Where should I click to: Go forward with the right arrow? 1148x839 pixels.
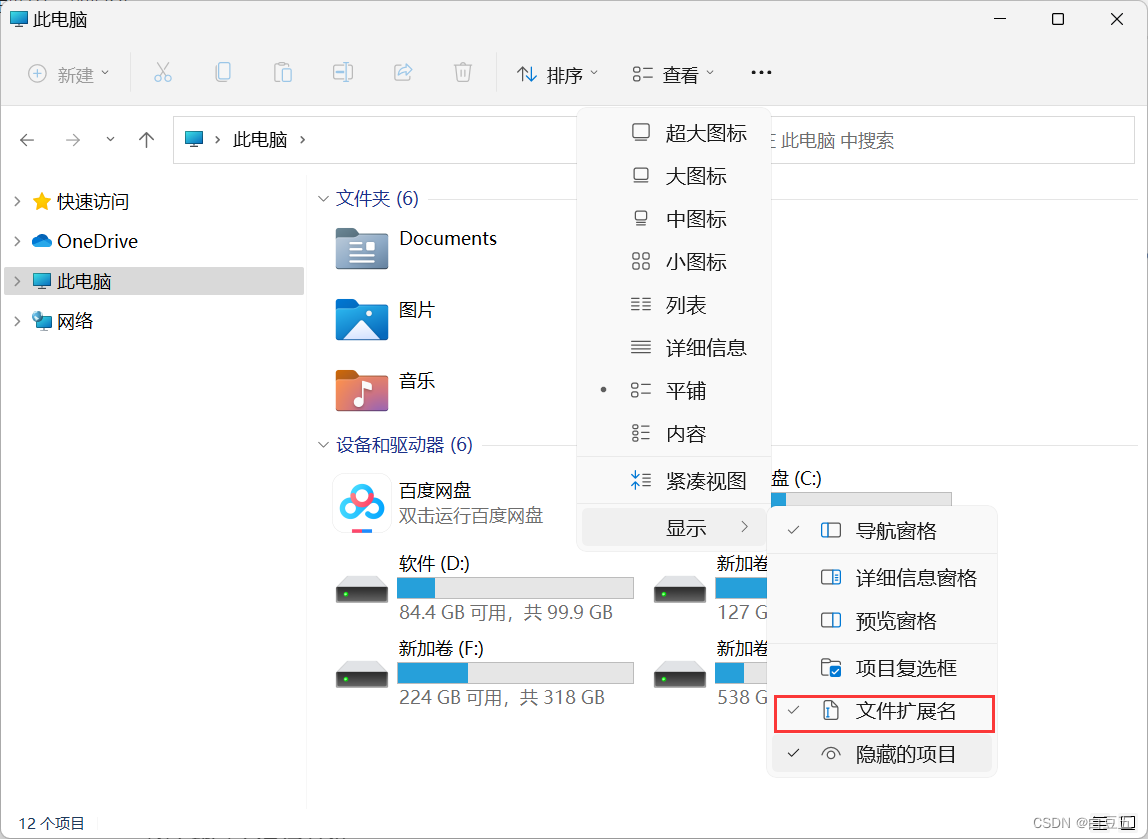point(72,140)
